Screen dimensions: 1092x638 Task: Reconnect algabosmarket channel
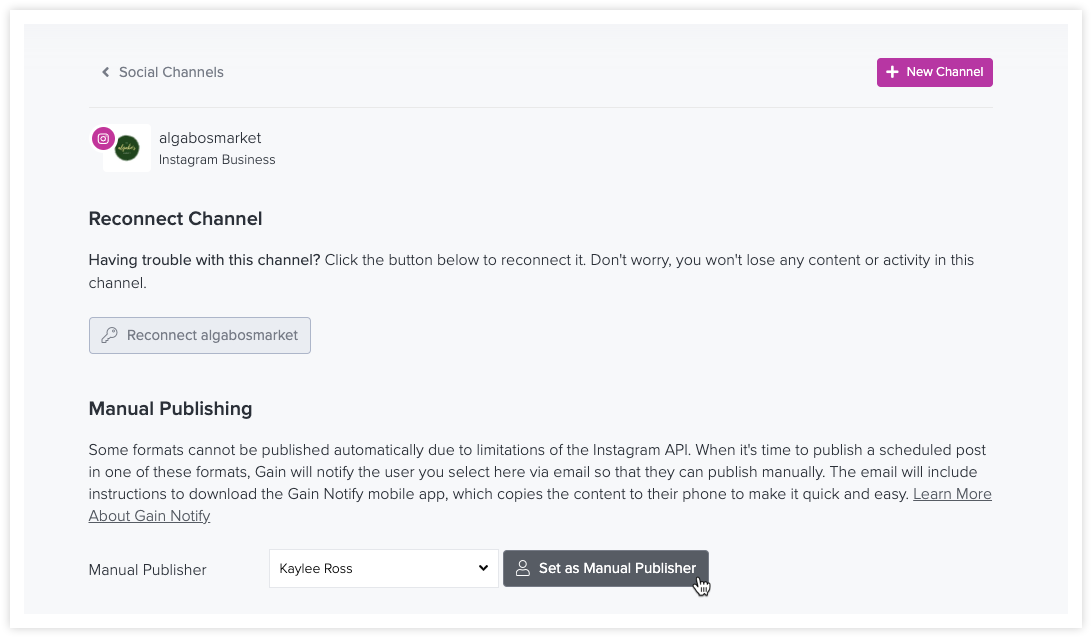pos(200,336)
